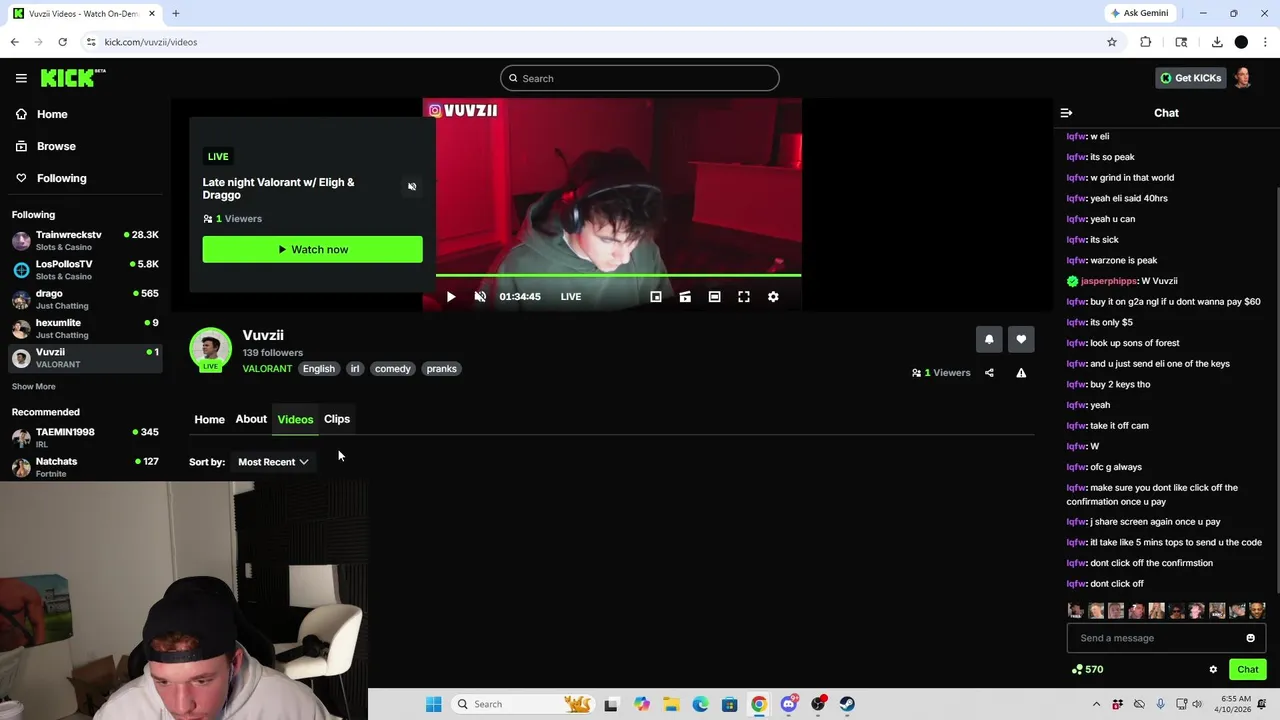The height and width of the screenshot is (720, 1280).
Task: Open Natchats recommended channel
Action: click(x=85, y=466)
